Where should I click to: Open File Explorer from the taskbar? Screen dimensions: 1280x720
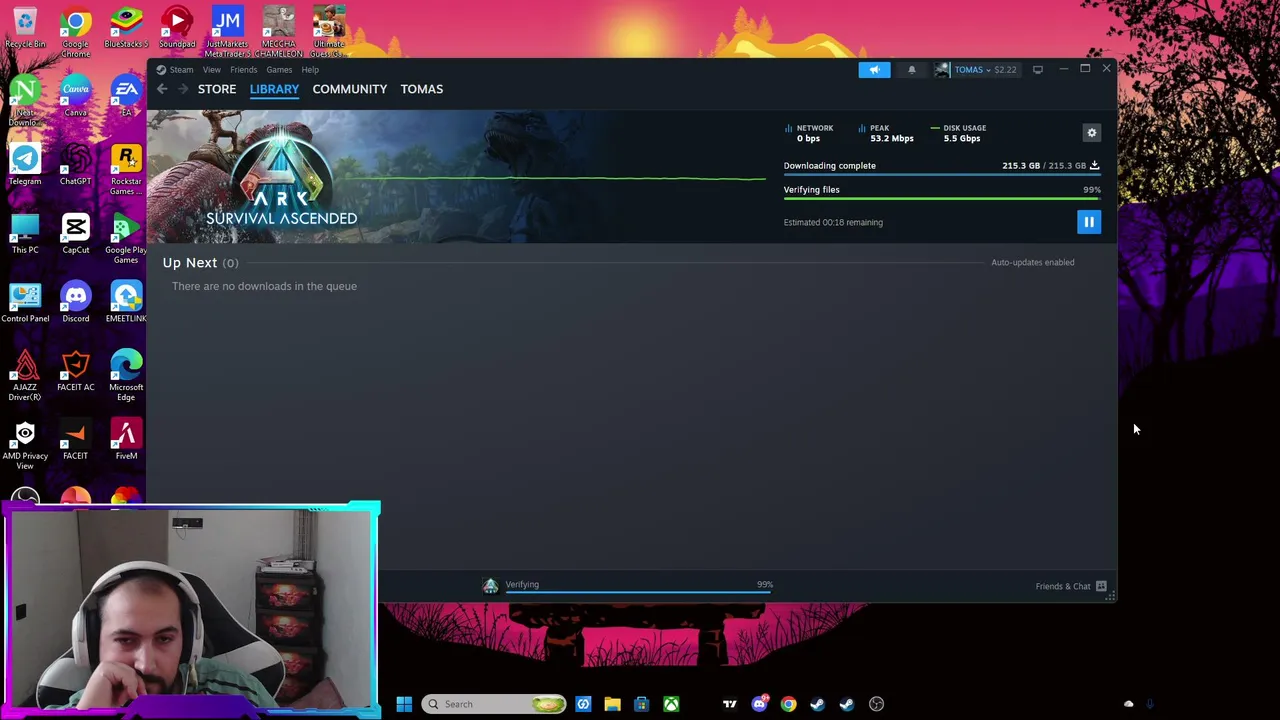[x=612, y=704]
